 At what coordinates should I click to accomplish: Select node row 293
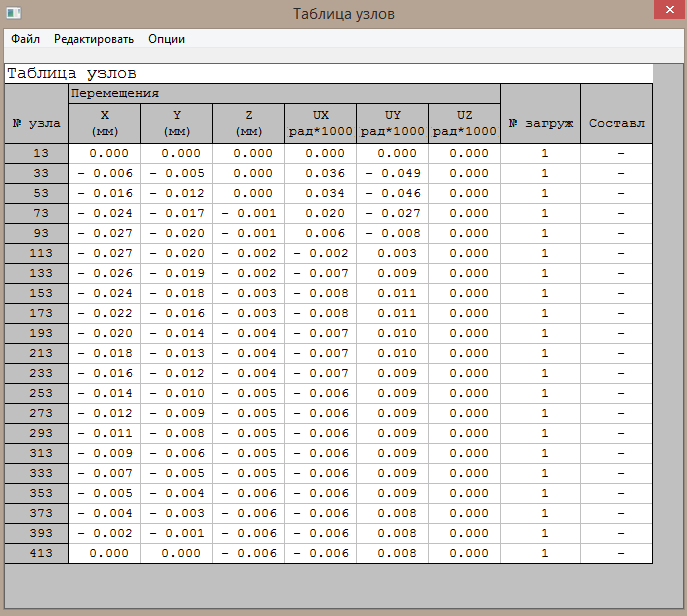pos(36,433)
